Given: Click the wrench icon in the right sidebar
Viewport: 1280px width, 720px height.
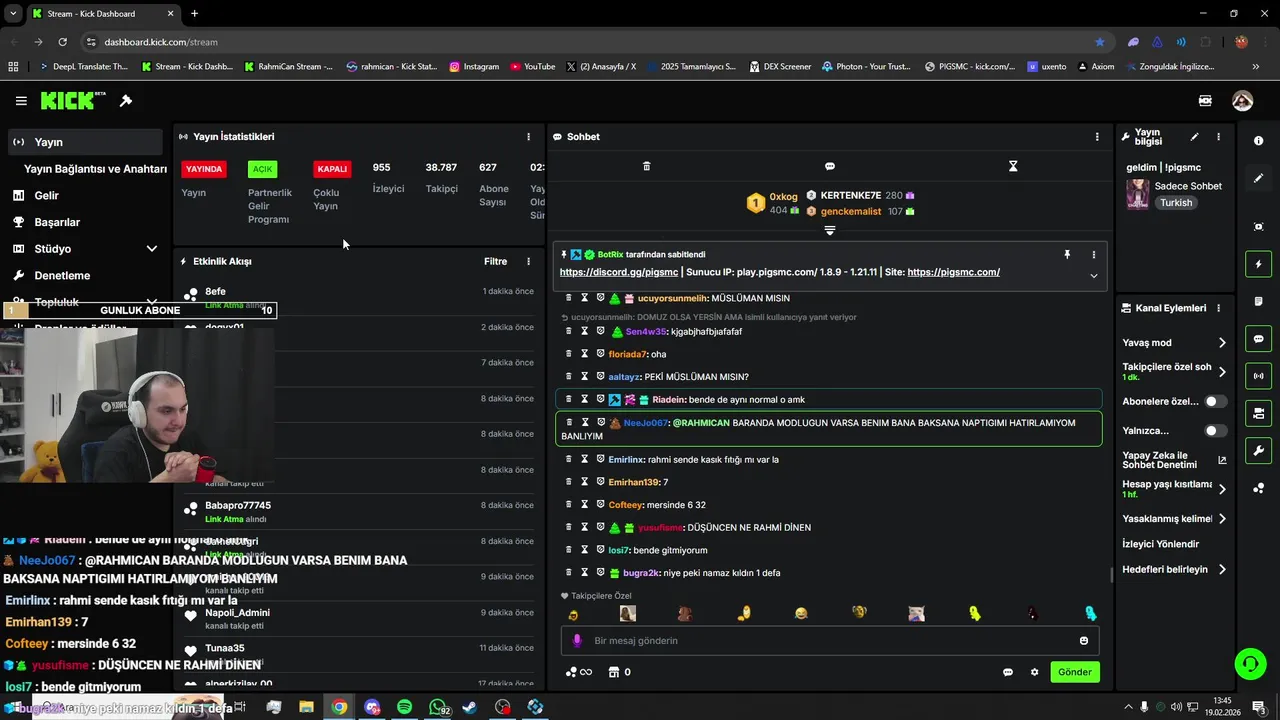Looking at the screenshot, I should [x=1259, y=451].
